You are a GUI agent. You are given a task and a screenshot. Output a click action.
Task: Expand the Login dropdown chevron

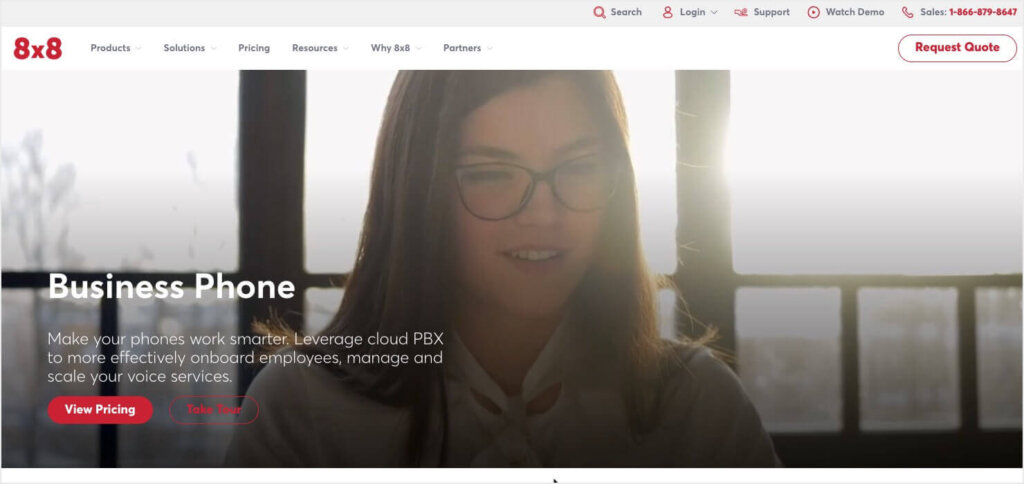(x=714, y=13)
